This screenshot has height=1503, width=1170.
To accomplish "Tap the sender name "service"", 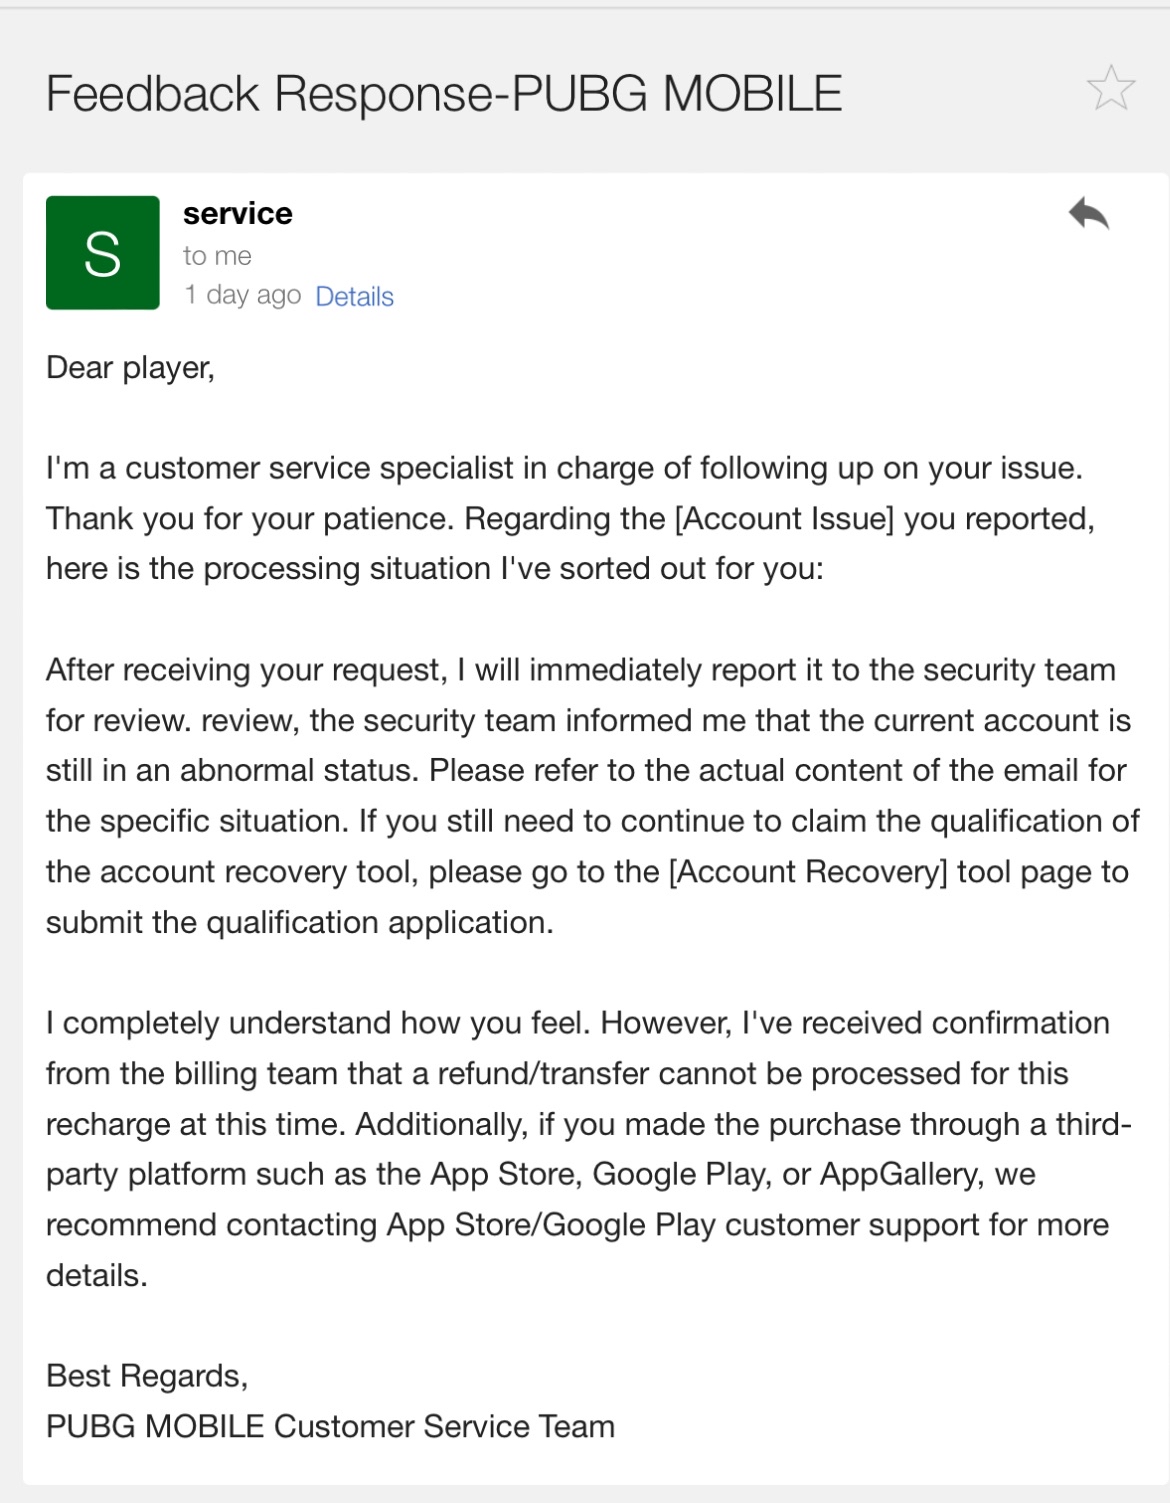I will [238, 214].
